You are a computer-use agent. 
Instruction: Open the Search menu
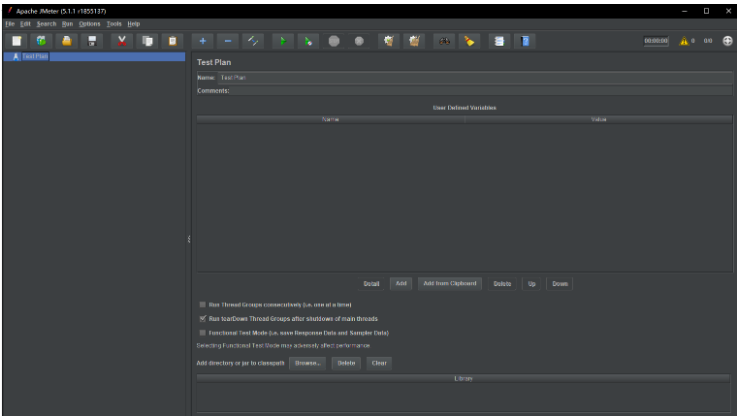coord(47,24)
